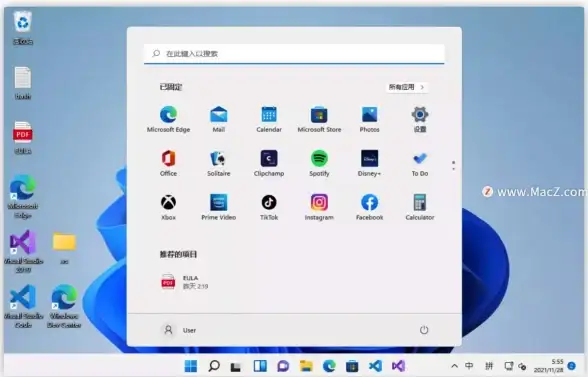This screenshot has height=377, width=588.
Task: Open Teams Chat from the taskbar
Action: [283, 366]
